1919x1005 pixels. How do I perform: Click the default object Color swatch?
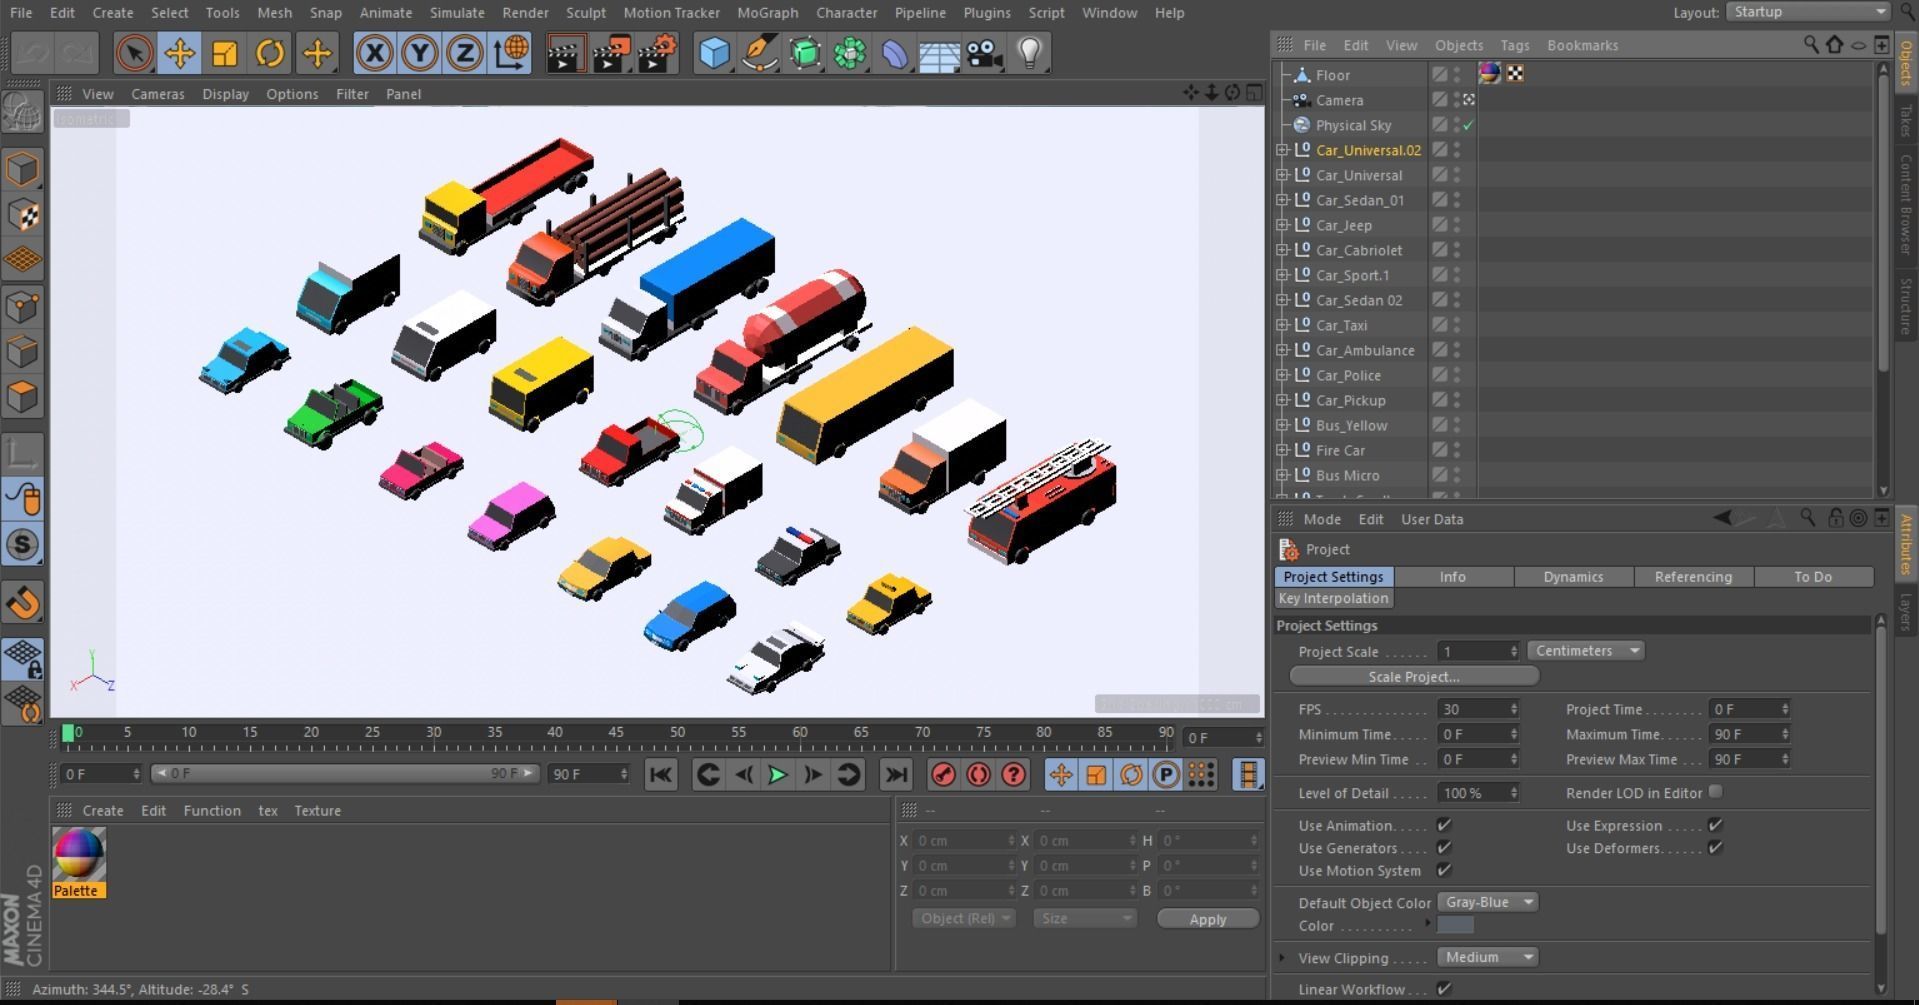1456,925
